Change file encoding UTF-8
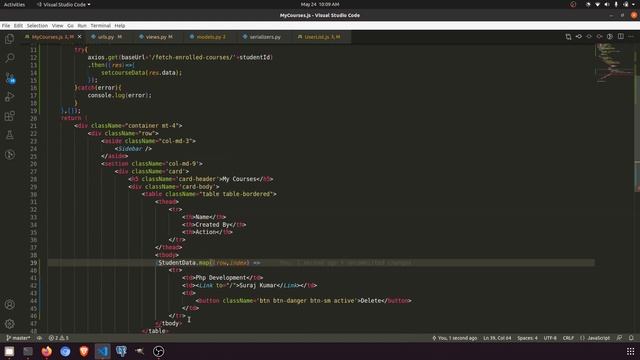The height and width of the screenshot is (360, 640). click(x=550, y=338)
